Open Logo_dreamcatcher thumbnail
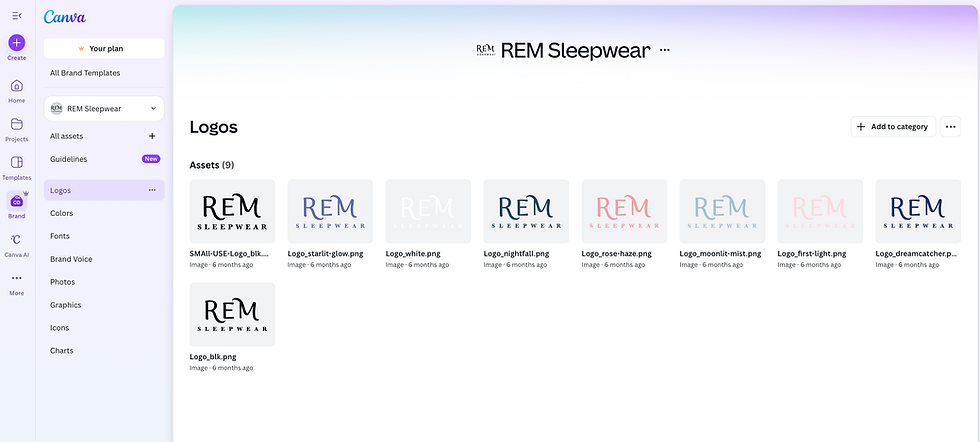 pos(918,211)
